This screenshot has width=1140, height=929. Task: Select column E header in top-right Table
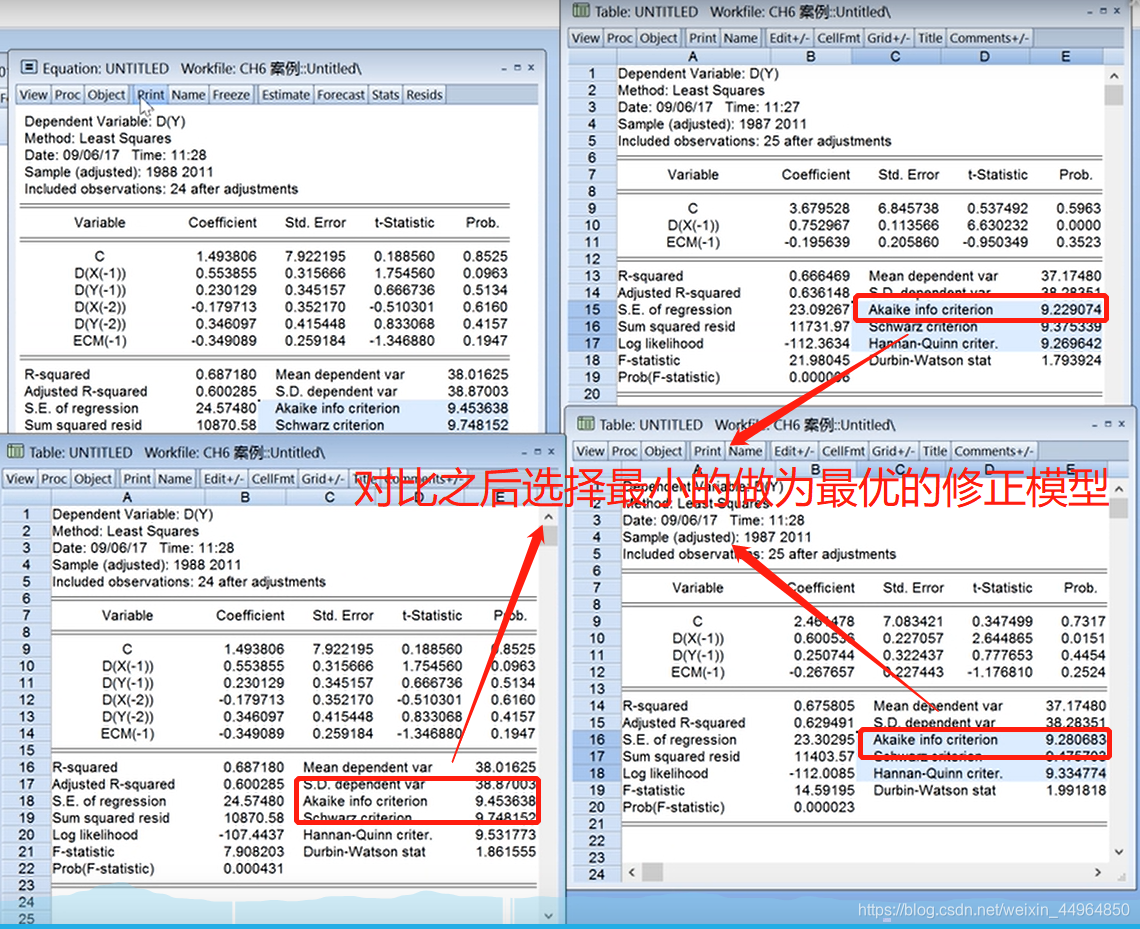[1065, 57]
